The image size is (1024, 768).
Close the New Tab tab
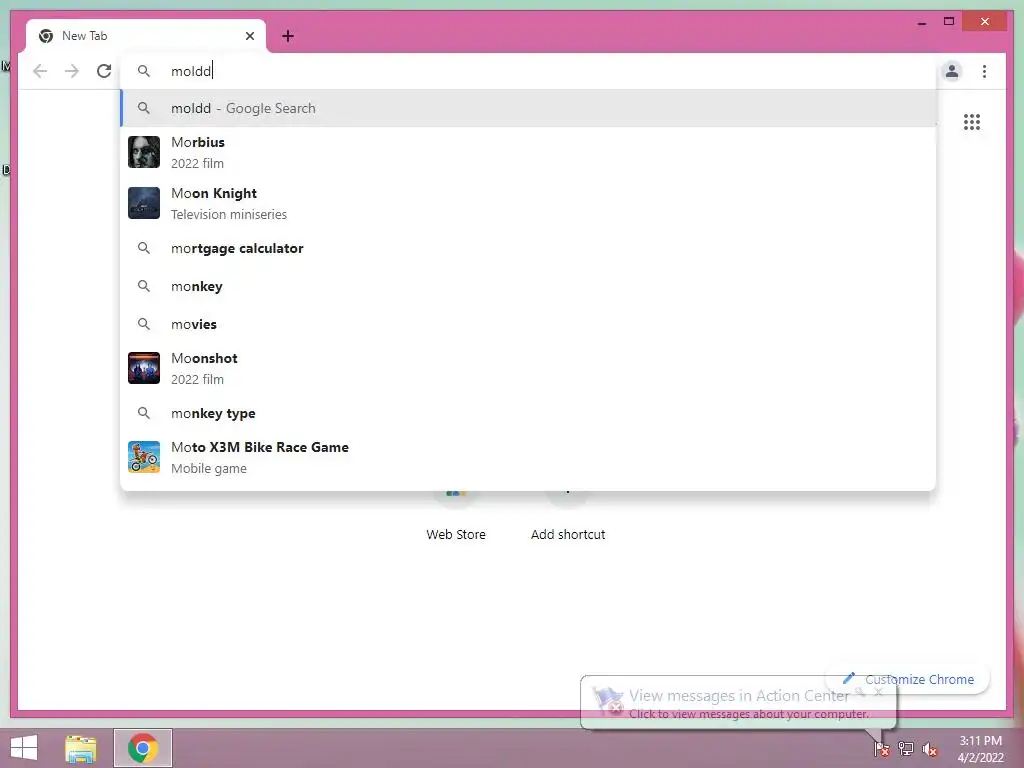pyautogui.click(x=249, y=36)
